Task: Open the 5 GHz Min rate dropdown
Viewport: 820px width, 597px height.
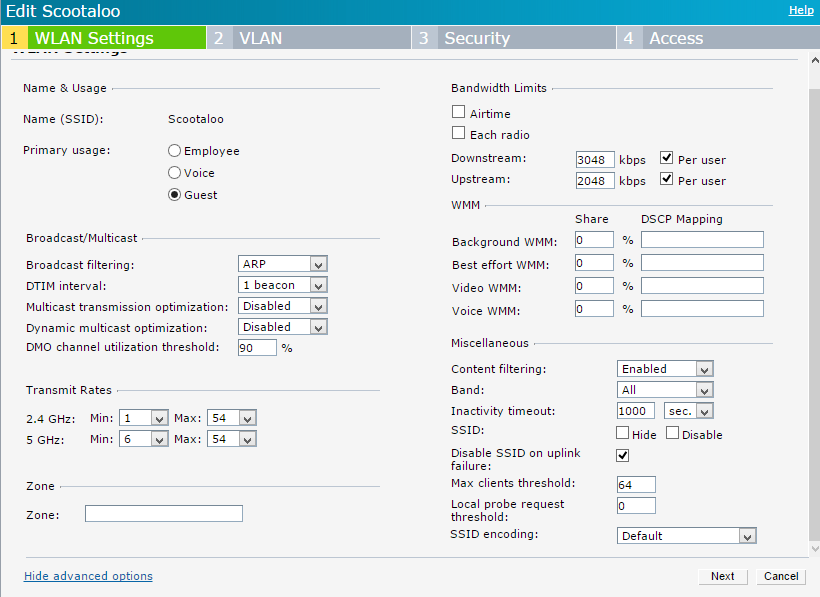Action: click(144, 439)
